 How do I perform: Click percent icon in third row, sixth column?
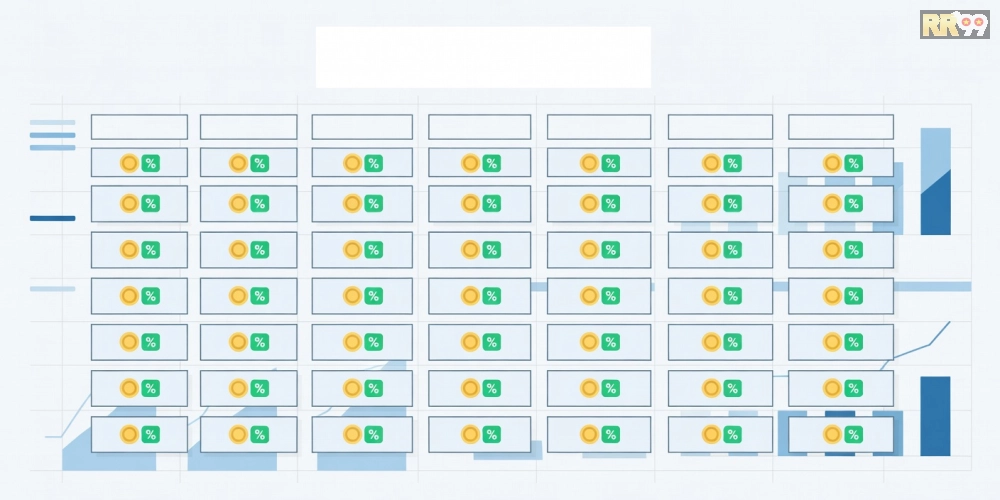[x=733, y=250]
